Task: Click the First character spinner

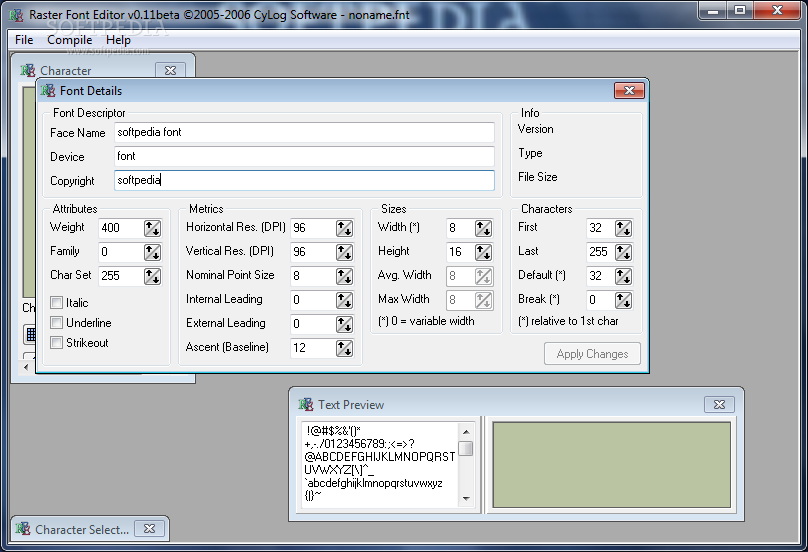Action: coord(624,228)
